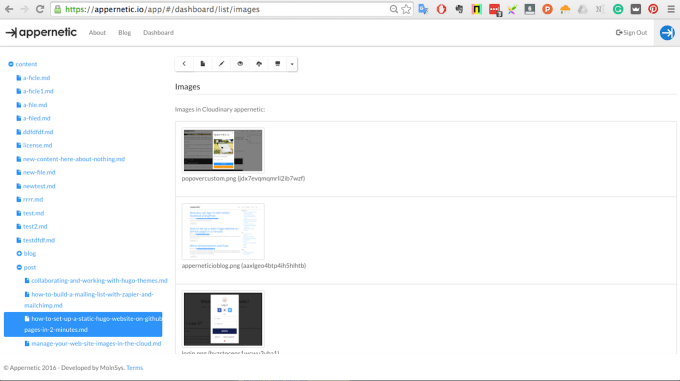680x381 pixels.
Task: Click the black N colorful extension icon
Action: pos(477,9)
